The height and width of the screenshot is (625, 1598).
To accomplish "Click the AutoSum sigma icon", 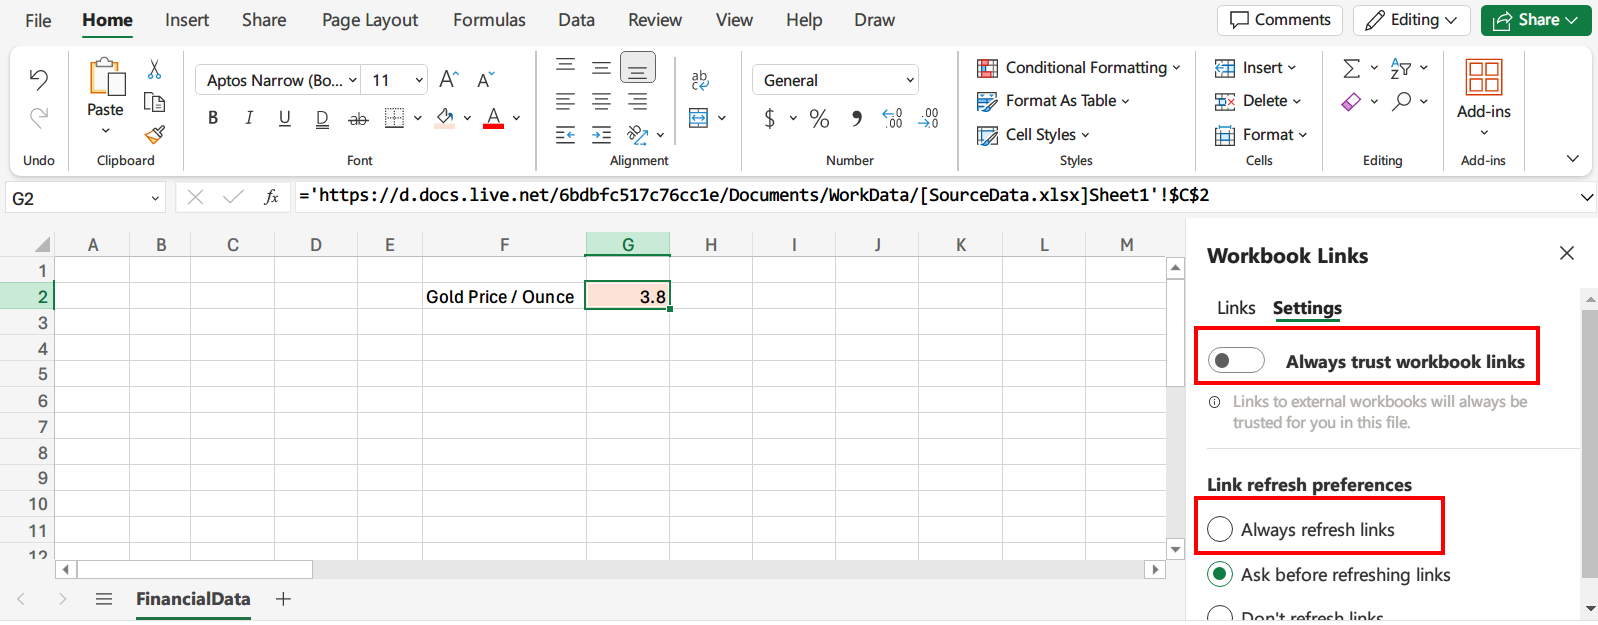I will 1351,68.
